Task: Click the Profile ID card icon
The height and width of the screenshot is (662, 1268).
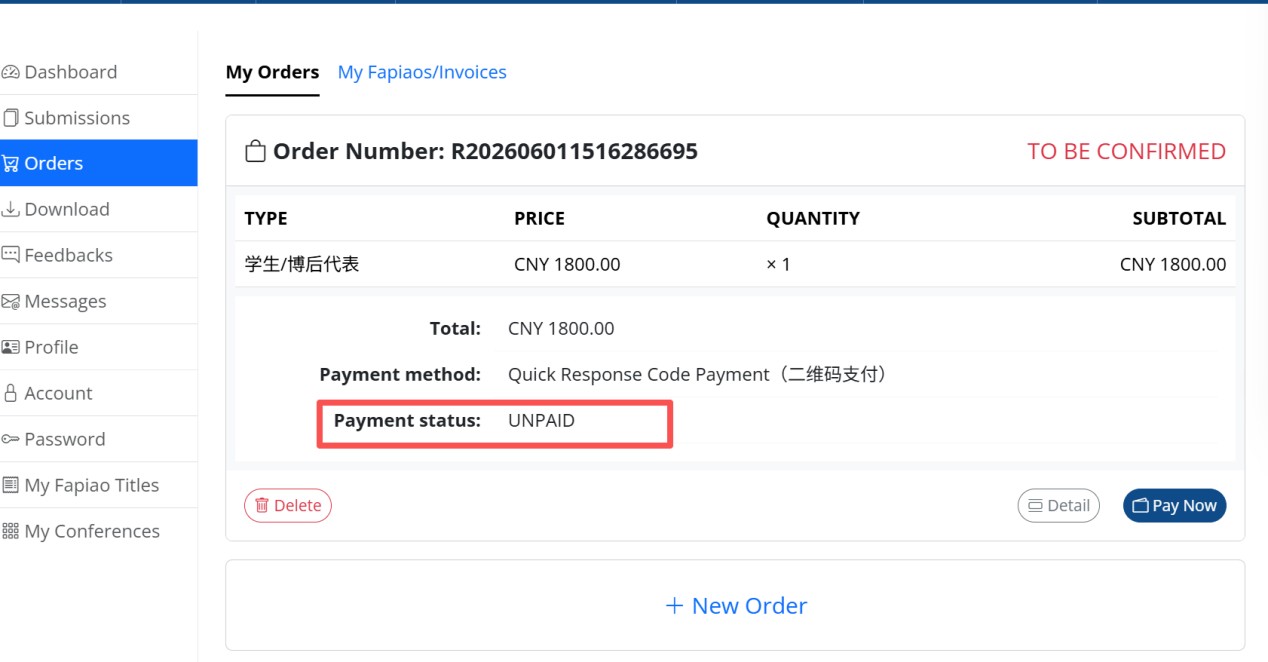Action: (11, 347)
